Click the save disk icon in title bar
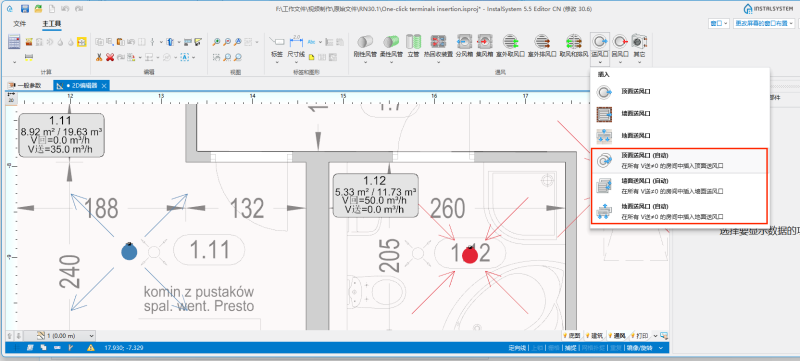The image size is (800, 361). (x=25, y=9)
